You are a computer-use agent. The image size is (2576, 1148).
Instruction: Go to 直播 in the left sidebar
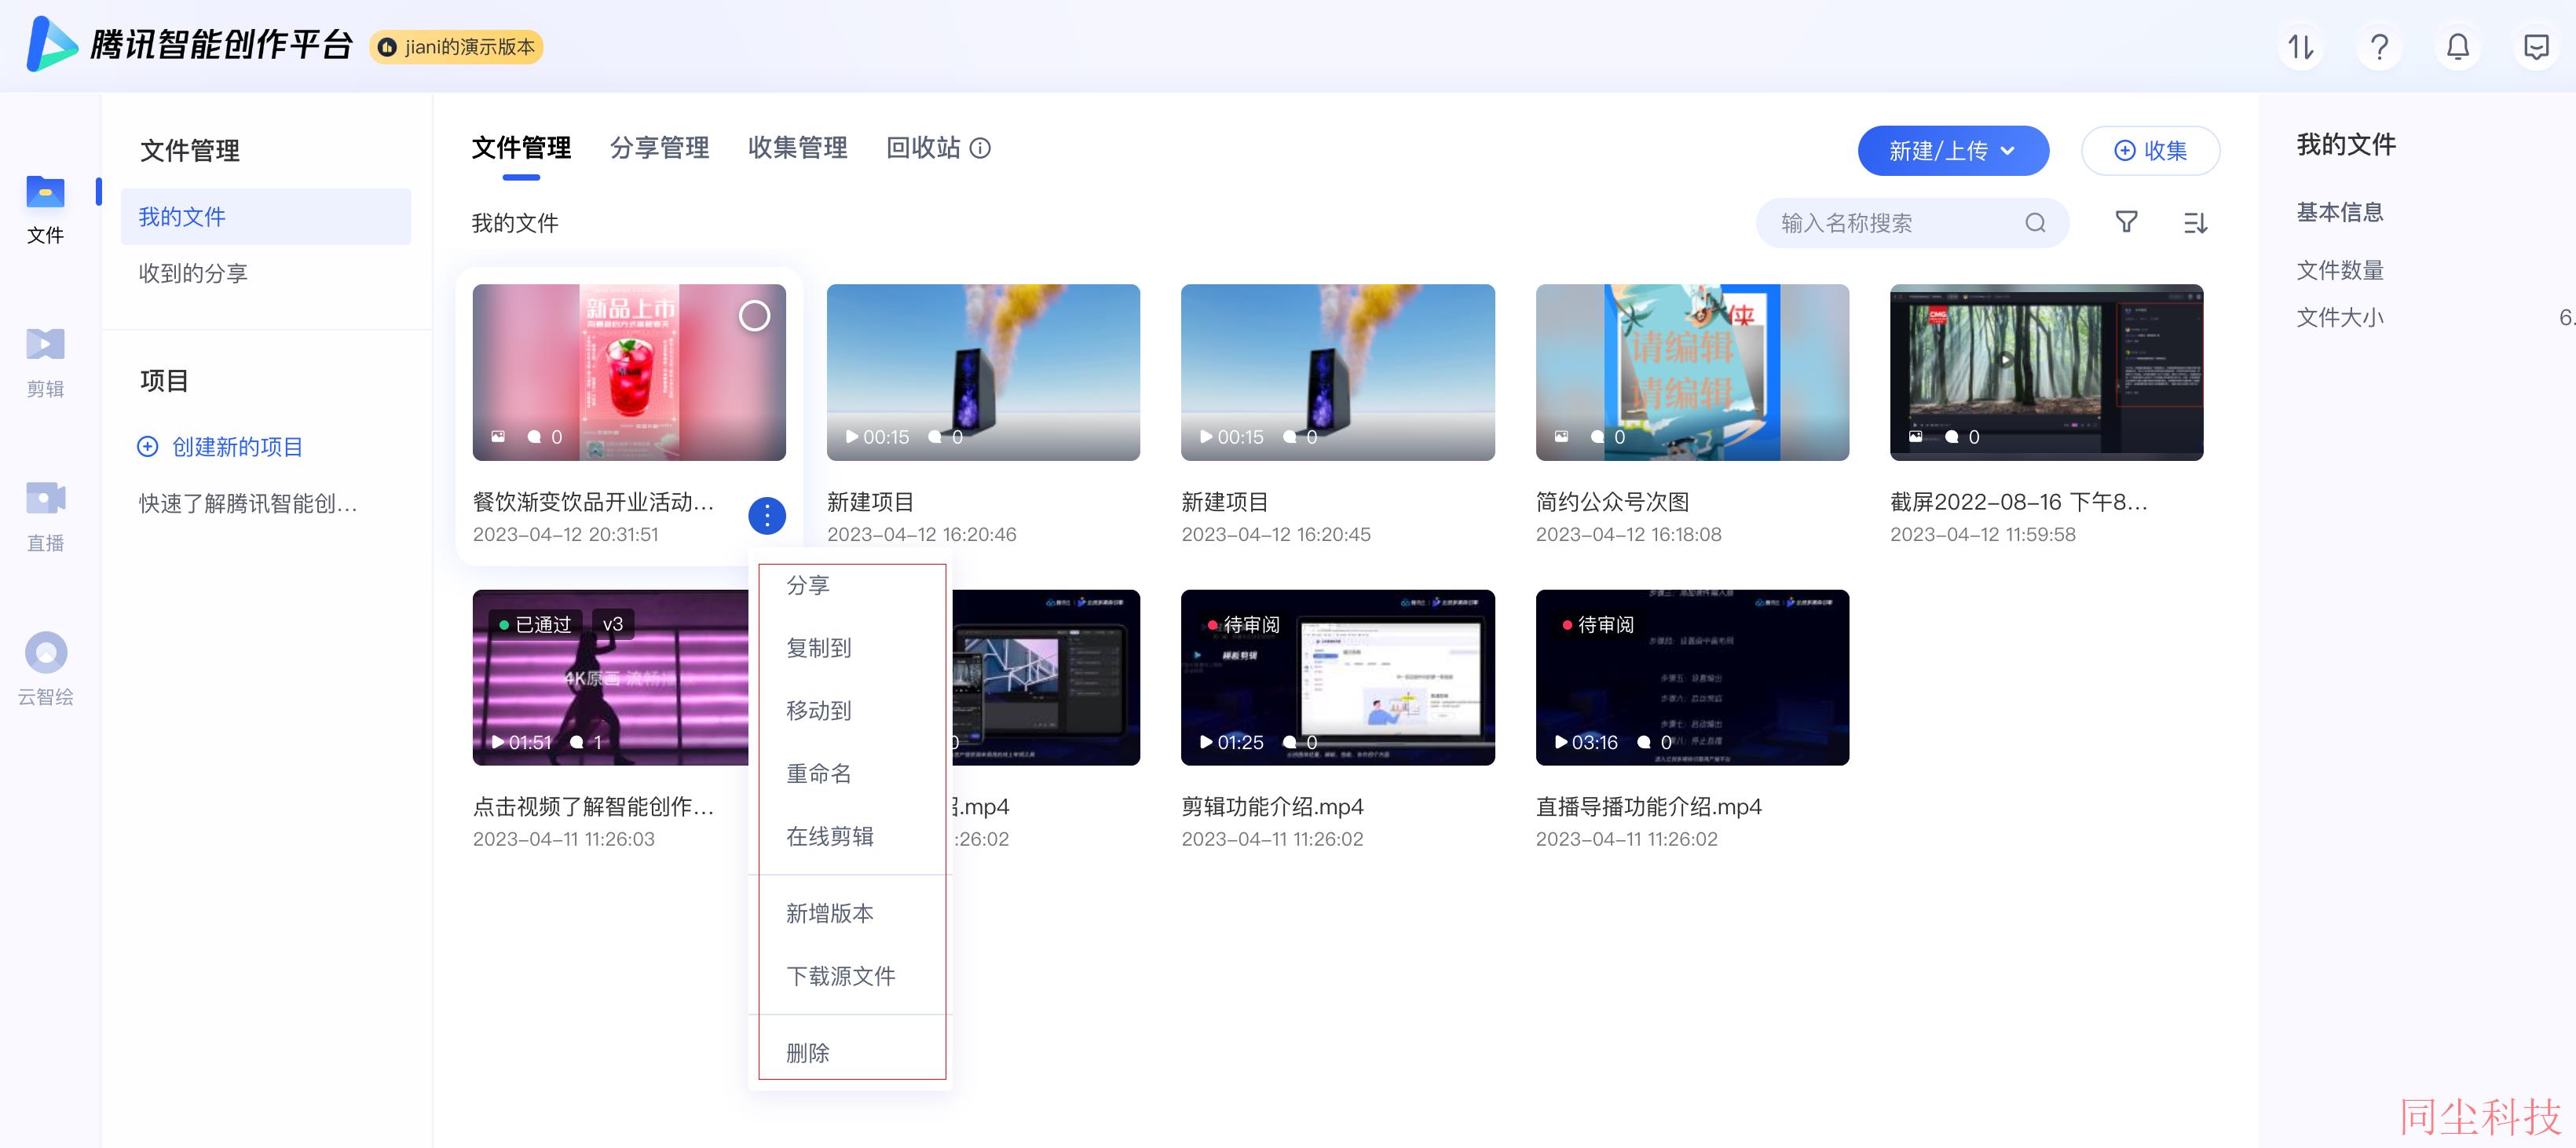45,517
